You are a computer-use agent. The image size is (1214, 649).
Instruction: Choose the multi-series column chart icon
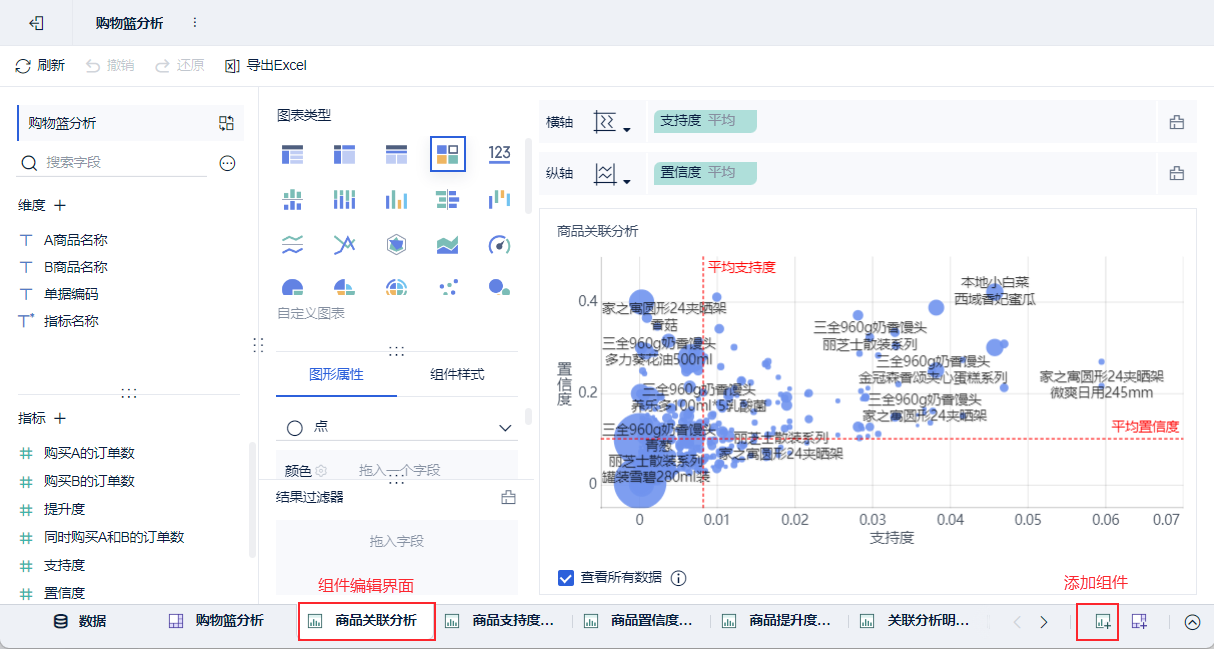(x=396, y=199)
